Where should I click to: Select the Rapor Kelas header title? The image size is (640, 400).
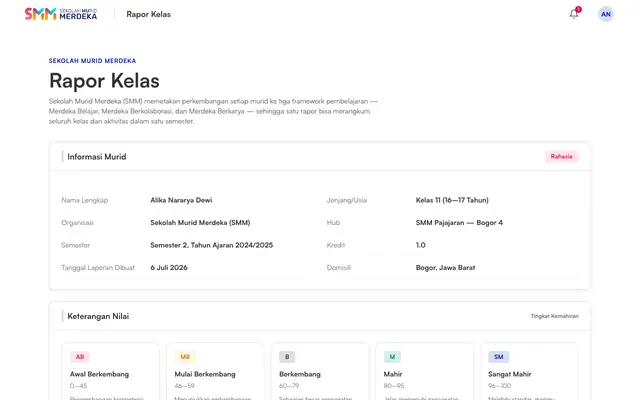coord(149,14)
